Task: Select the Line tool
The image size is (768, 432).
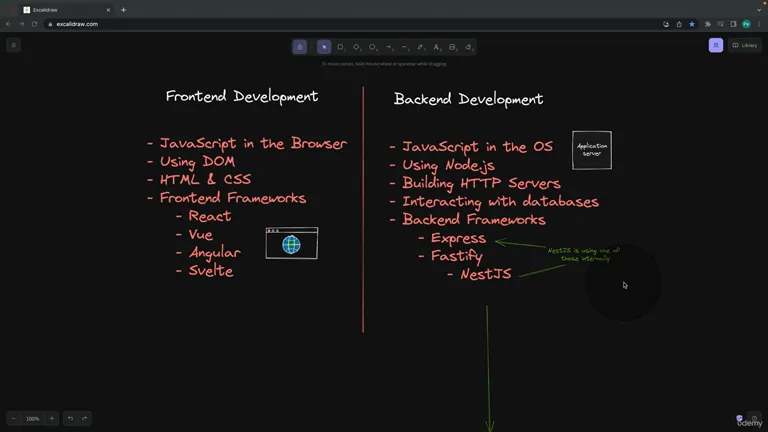Action: click(405, 47)
